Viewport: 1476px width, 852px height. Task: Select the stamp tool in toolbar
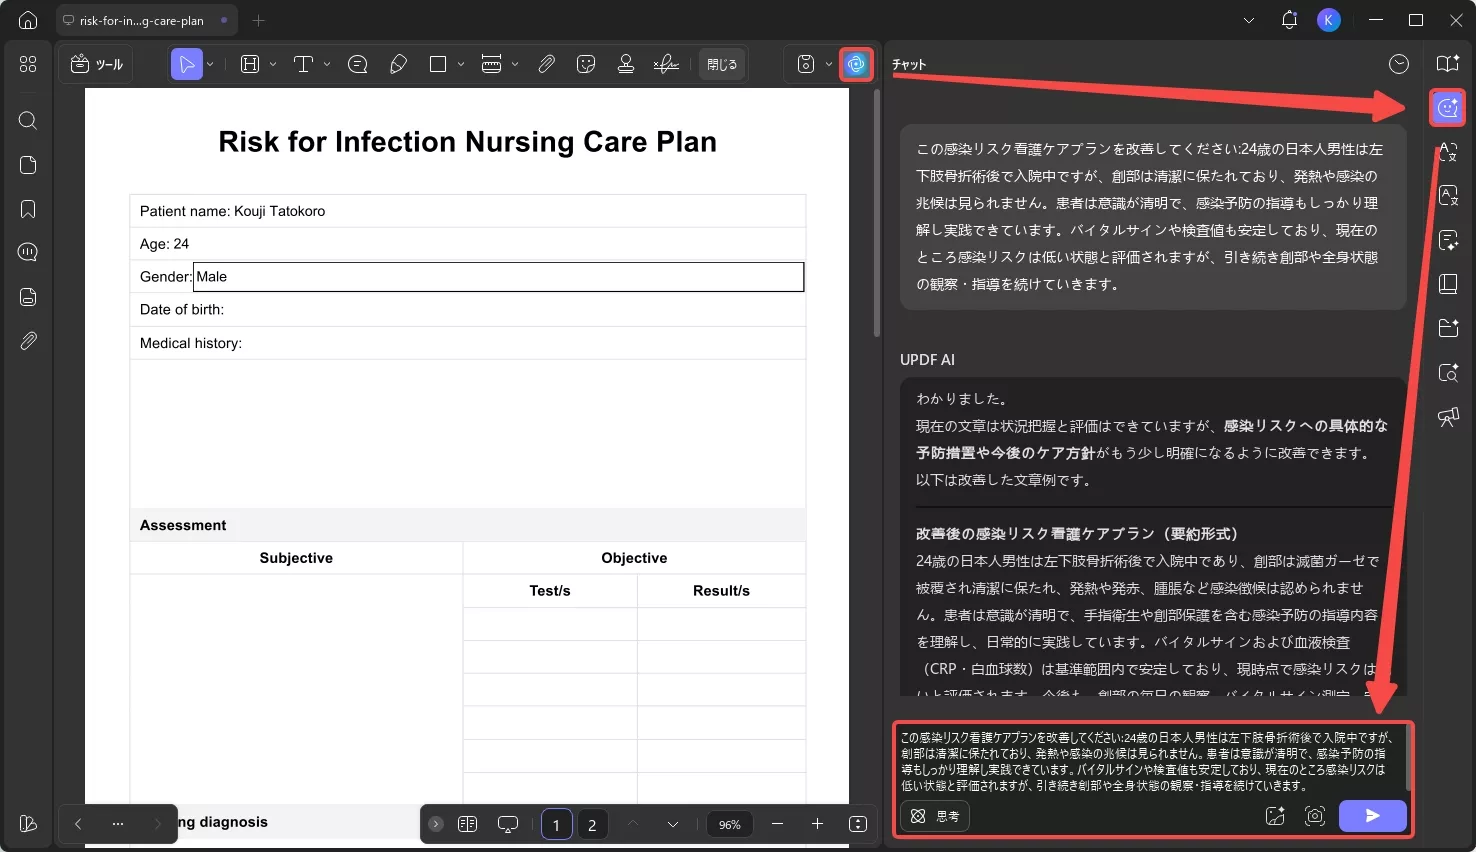(626, 64)
